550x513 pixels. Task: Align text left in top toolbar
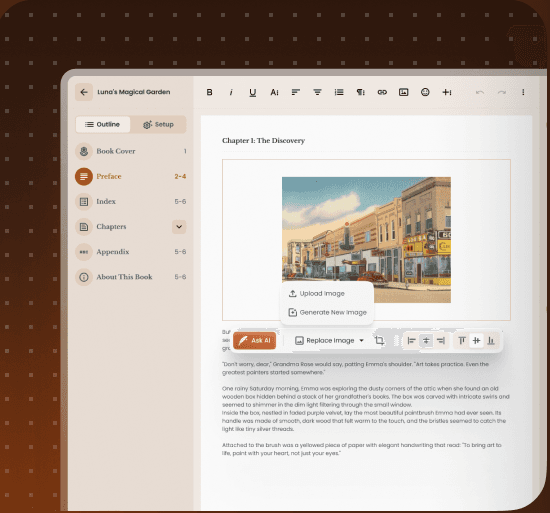click(x=296, y=92)
